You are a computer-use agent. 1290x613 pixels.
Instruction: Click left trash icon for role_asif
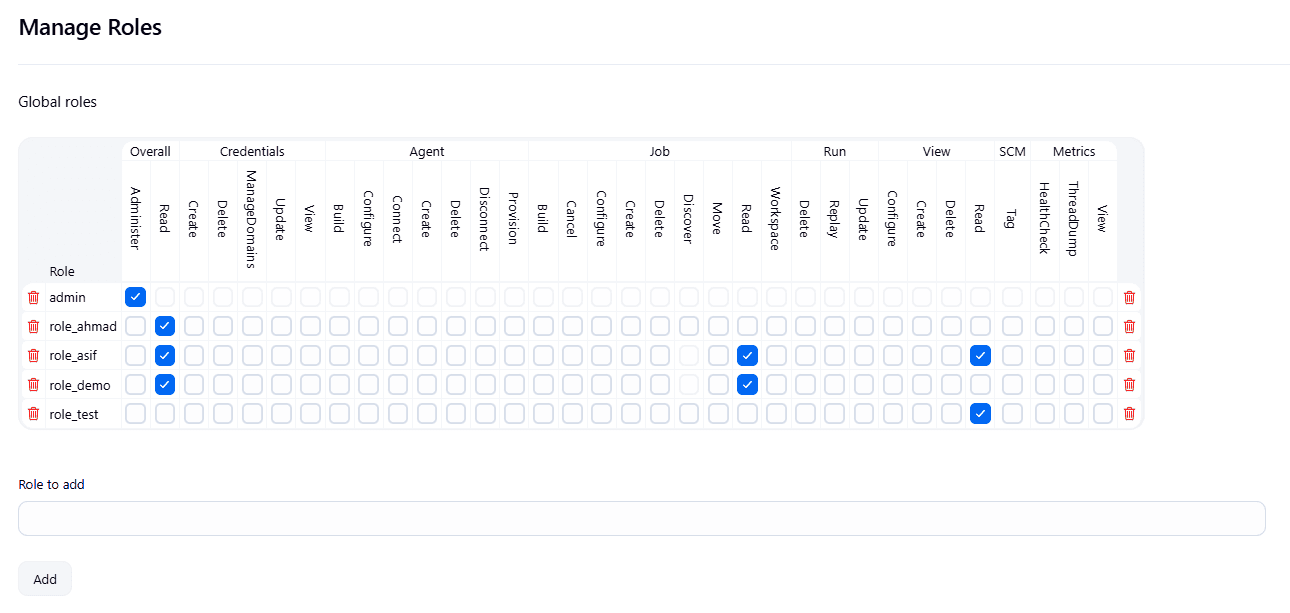click(x=33, y=355)
